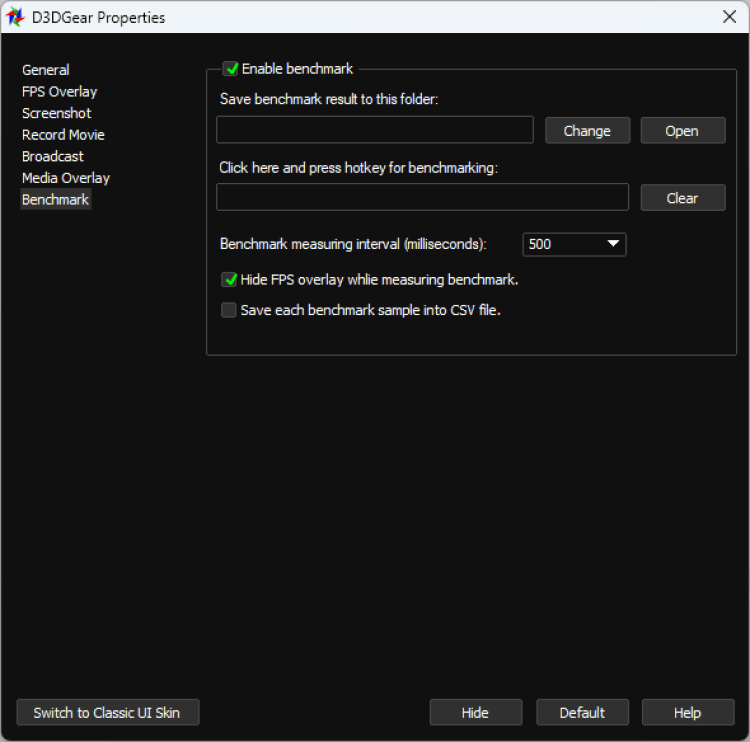Switch to Classic UI Skin
750x742 pixels.
[x=108, y=712]
